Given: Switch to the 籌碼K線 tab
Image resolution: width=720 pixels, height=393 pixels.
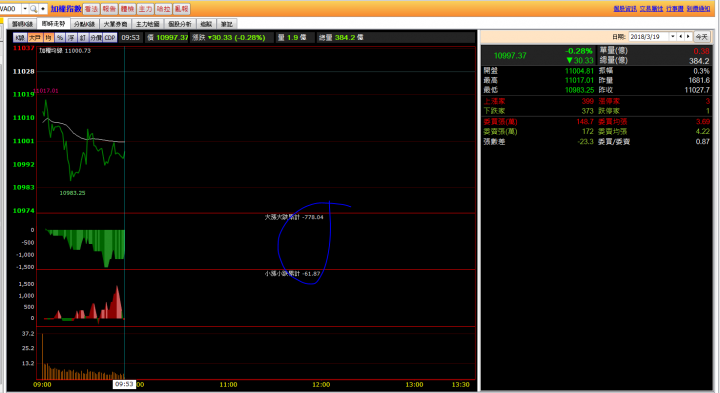Looking at the screenshot, I should coord(22,24).
